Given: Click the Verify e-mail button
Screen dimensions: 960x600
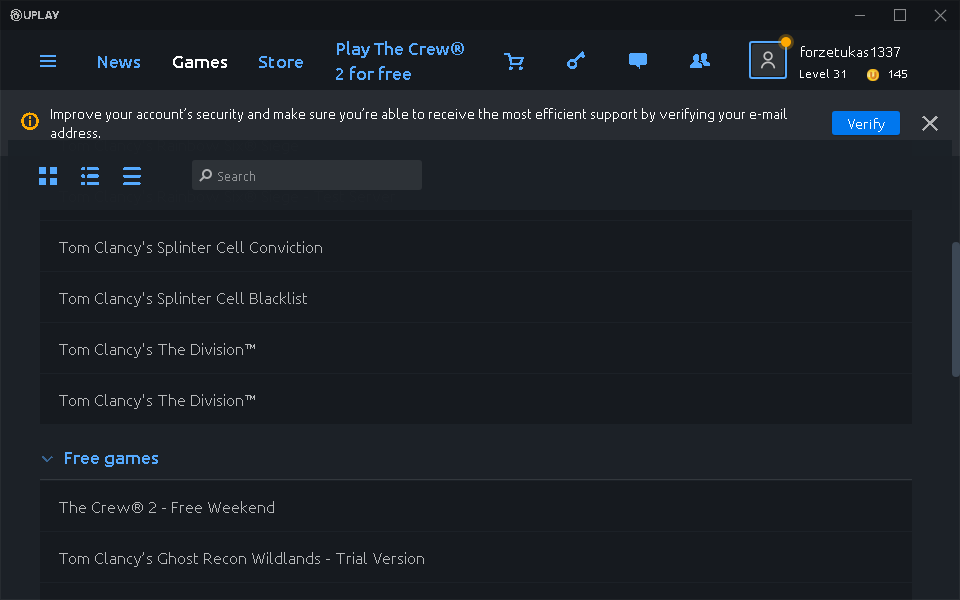Looking at the screenshot, I should point(866,123).
